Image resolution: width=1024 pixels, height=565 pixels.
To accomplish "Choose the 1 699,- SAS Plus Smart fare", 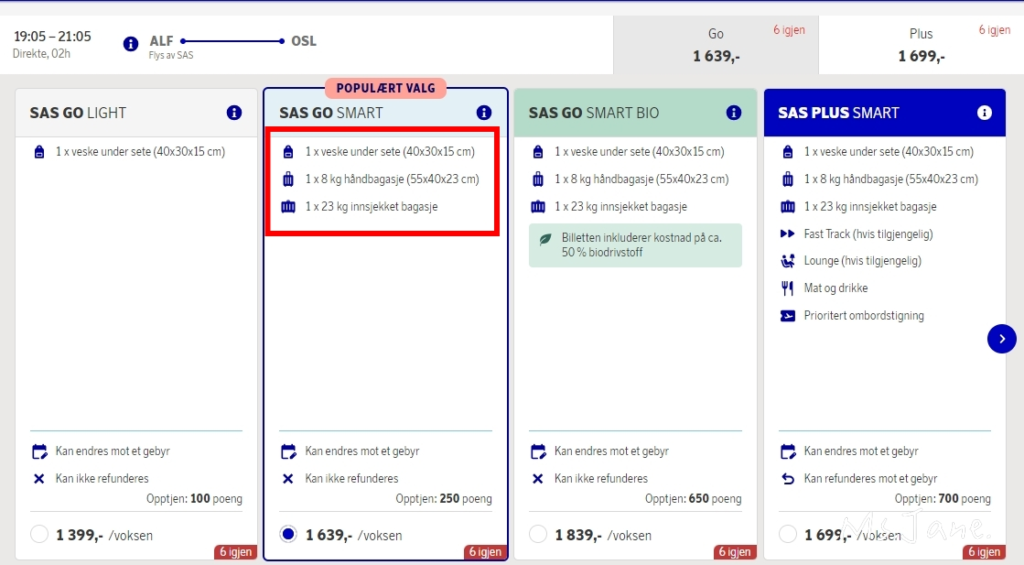I will 788,534.
